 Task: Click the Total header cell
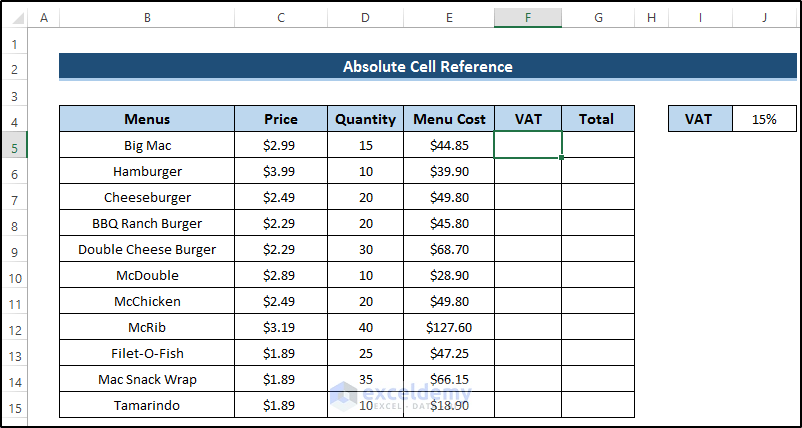(x=597, y=119)
